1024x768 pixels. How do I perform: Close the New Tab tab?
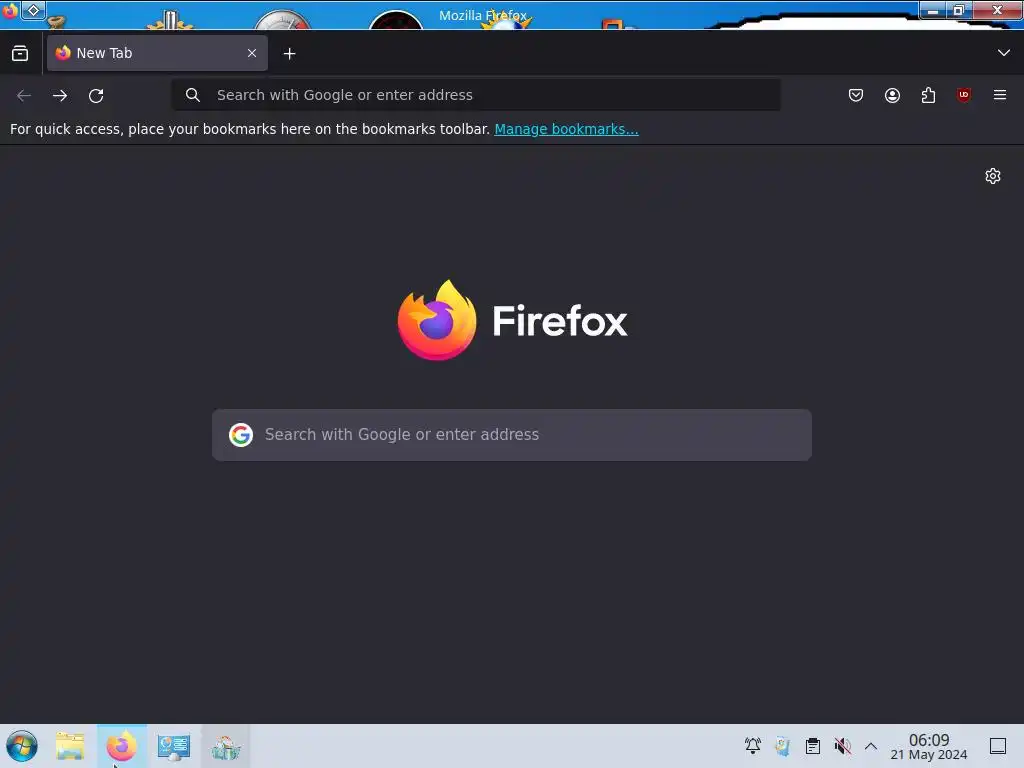point(252,53)
